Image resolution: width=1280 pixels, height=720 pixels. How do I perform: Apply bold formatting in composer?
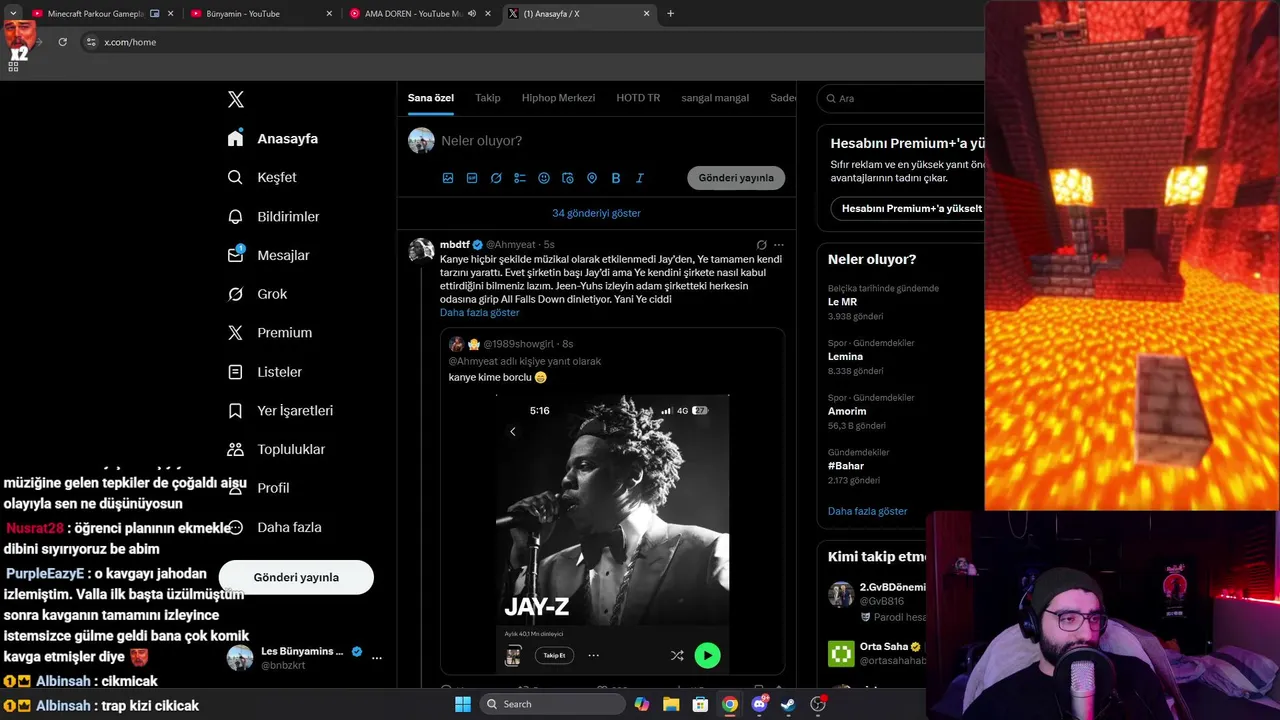pos(616,178)
